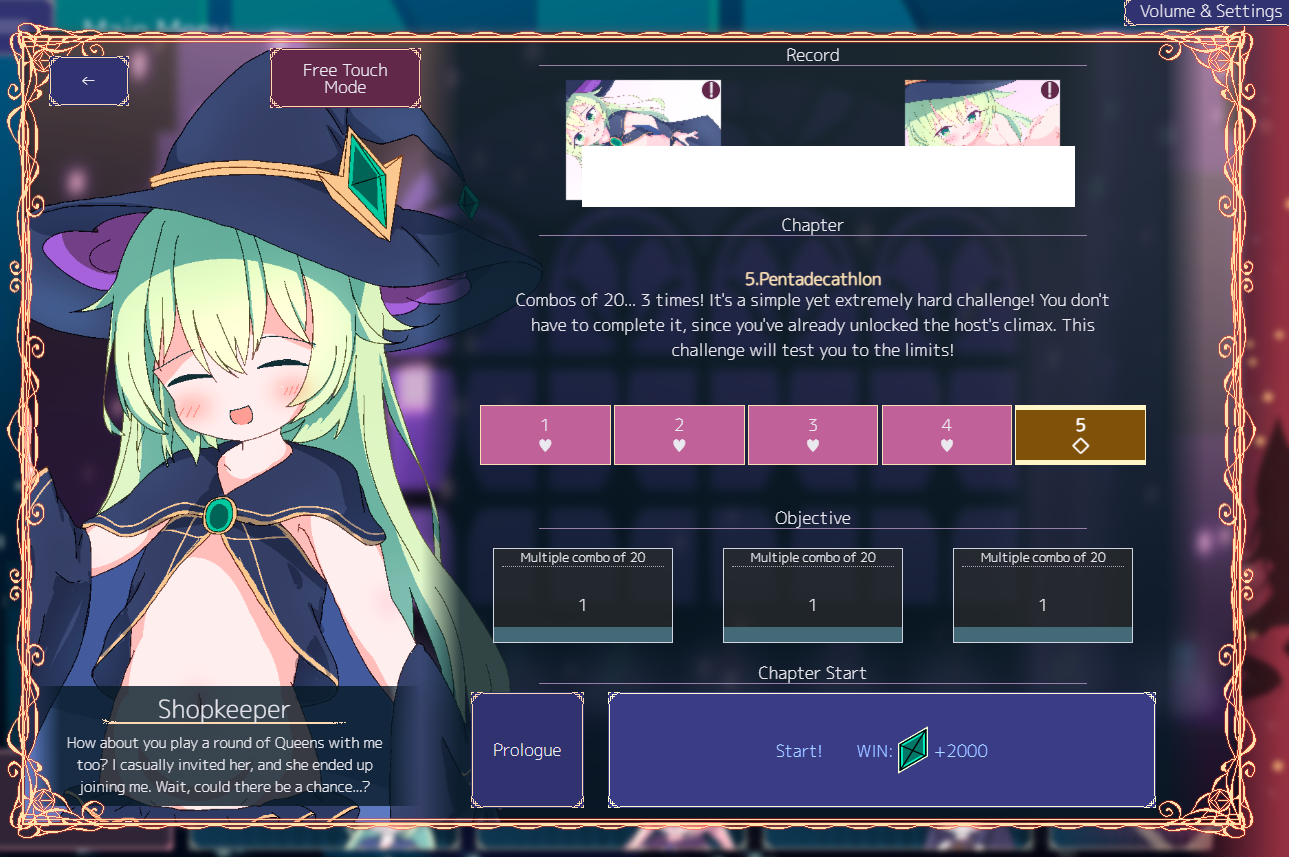
Task: Open Volume & Settings
Action: tap(1206, 12)
